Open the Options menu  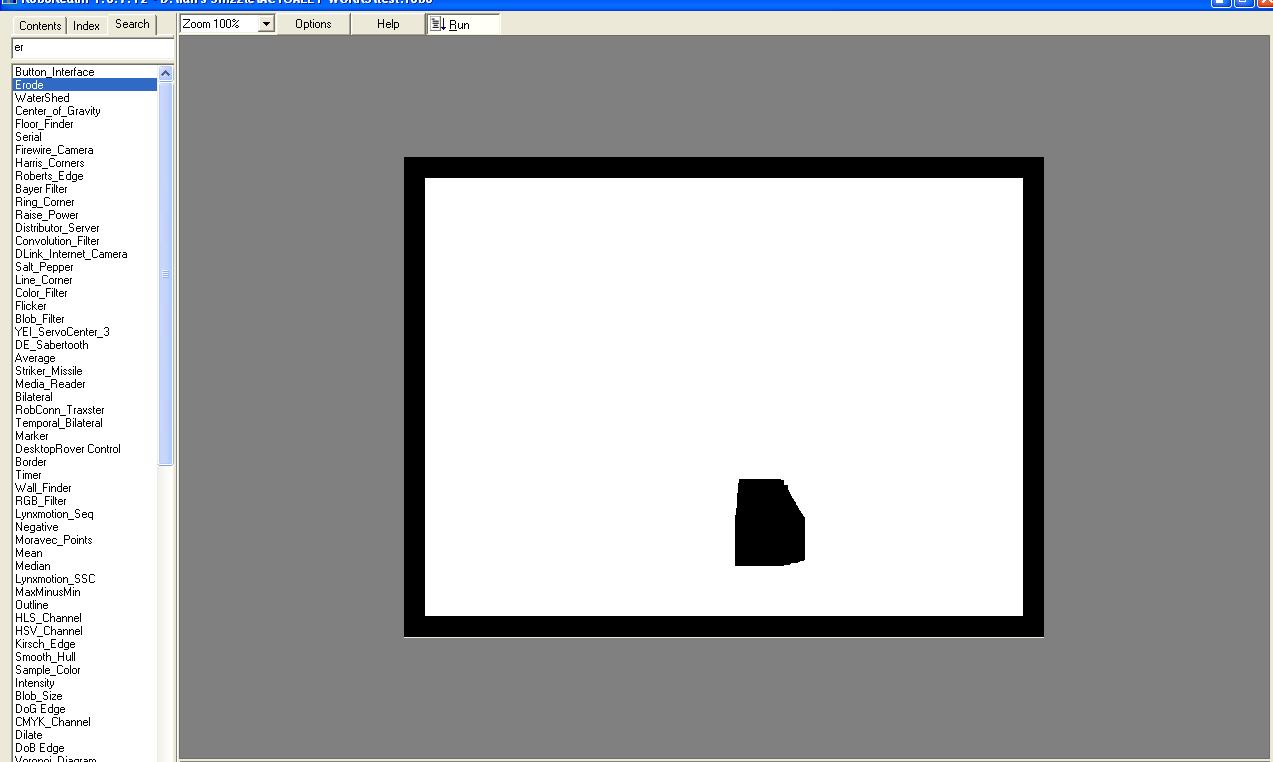click(313, 24)
